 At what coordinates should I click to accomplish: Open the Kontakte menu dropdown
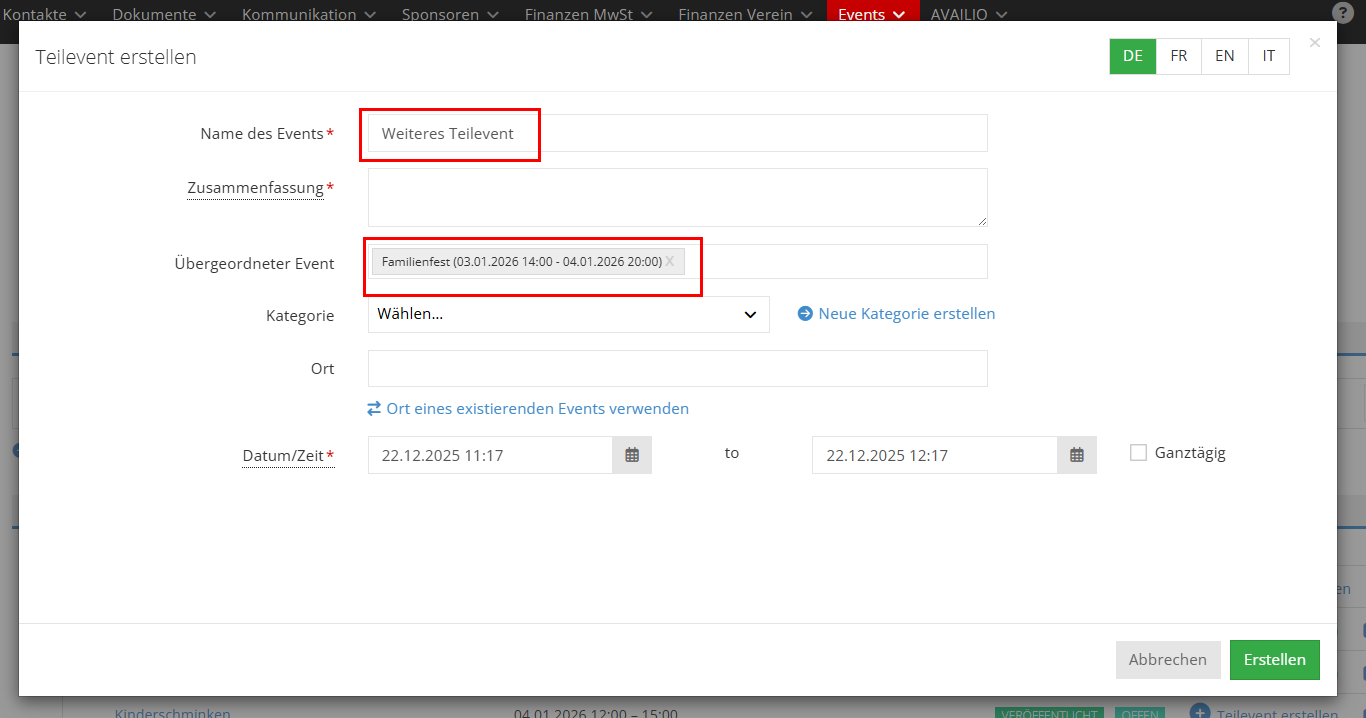44,14
